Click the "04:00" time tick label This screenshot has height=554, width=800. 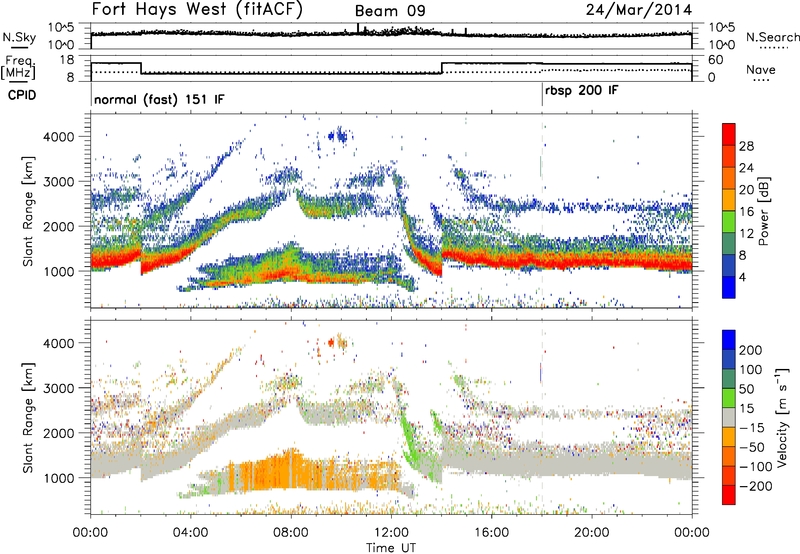pos(191,533)
